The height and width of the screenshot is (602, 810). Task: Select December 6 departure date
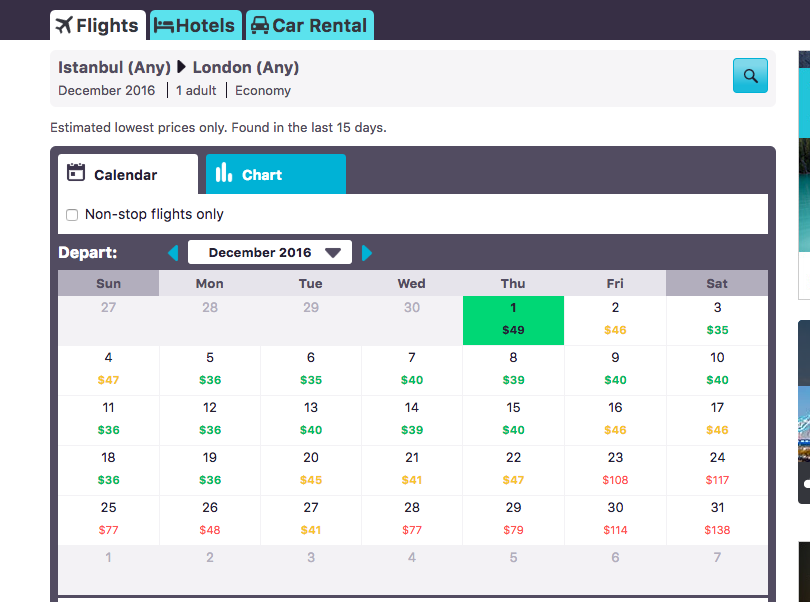[311, 369]
